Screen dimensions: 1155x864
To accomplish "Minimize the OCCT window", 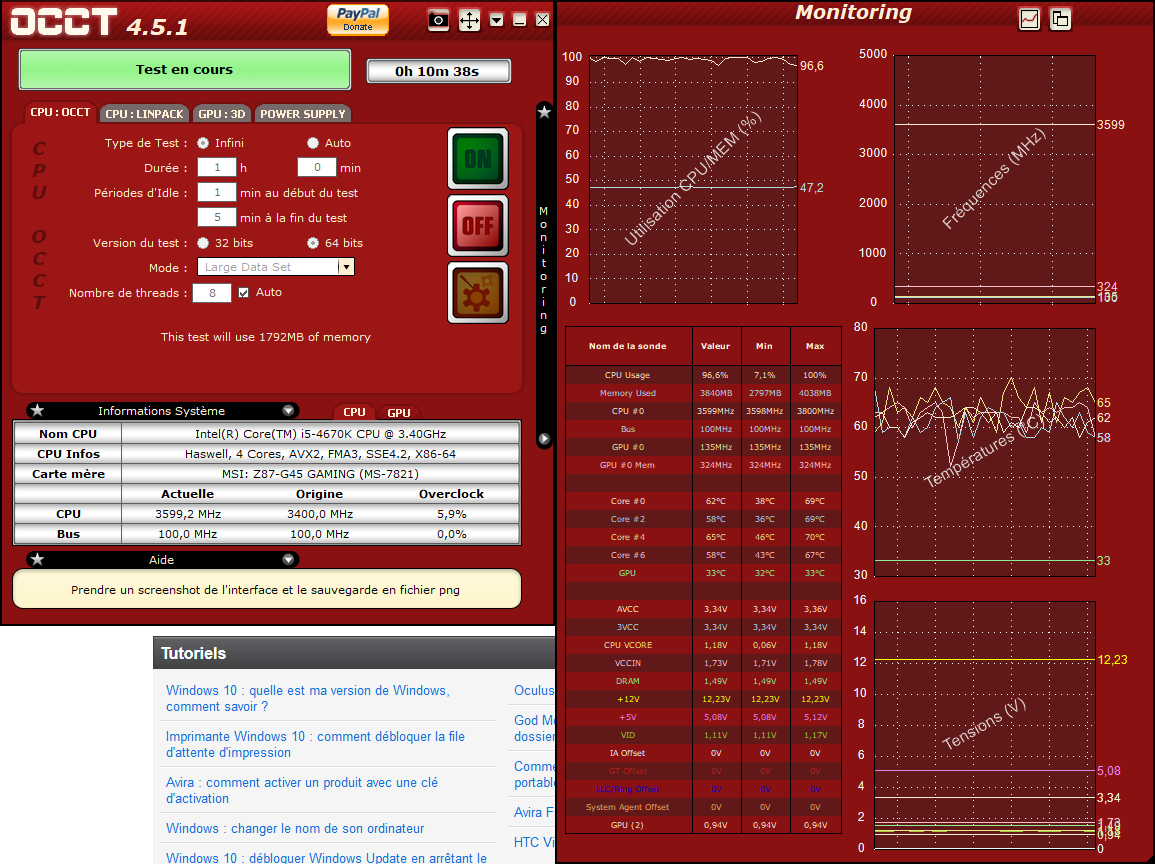I will [519, 20].
